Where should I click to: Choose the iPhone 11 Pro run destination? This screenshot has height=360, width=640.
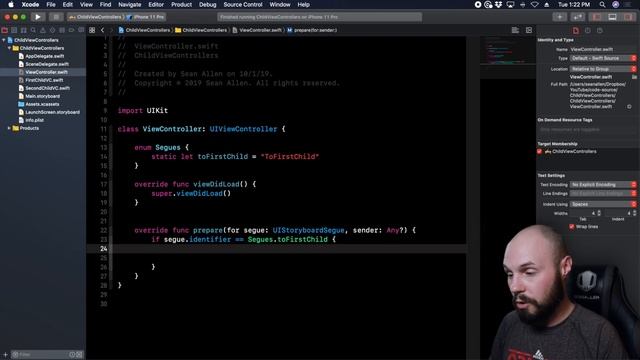click(x=146, y=17)
